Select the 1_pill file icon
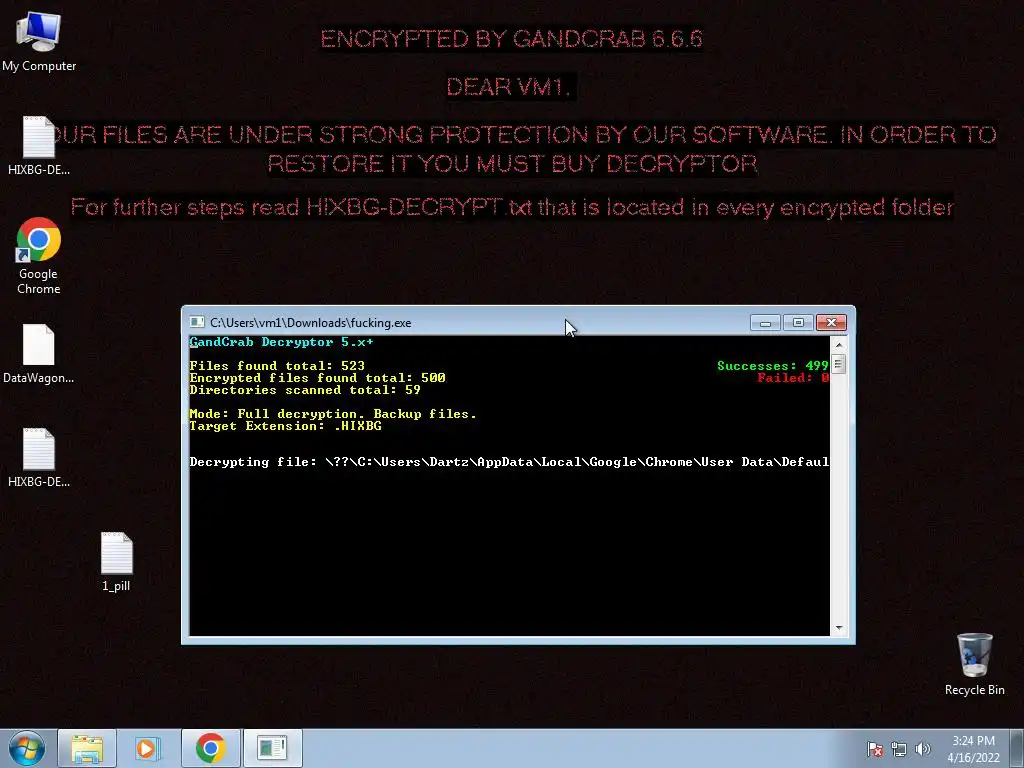 [116, 562]
